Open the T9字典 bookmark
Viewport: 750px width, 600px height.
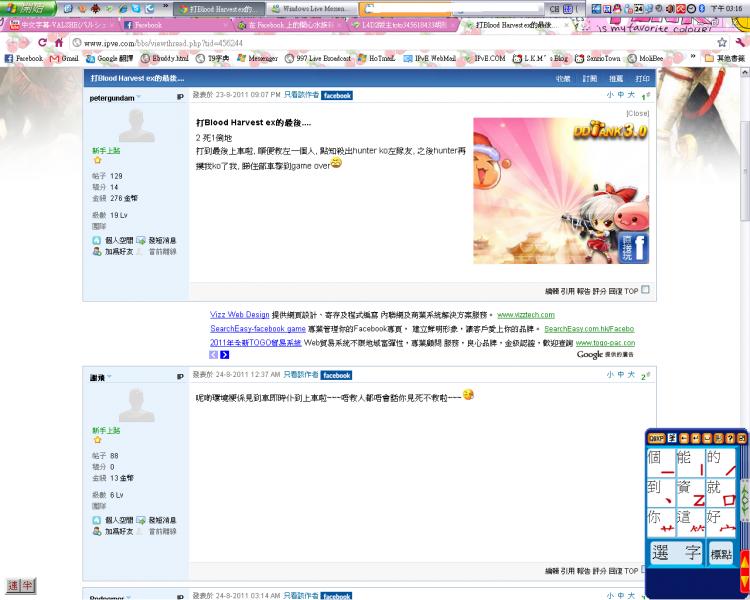[213, 58]
